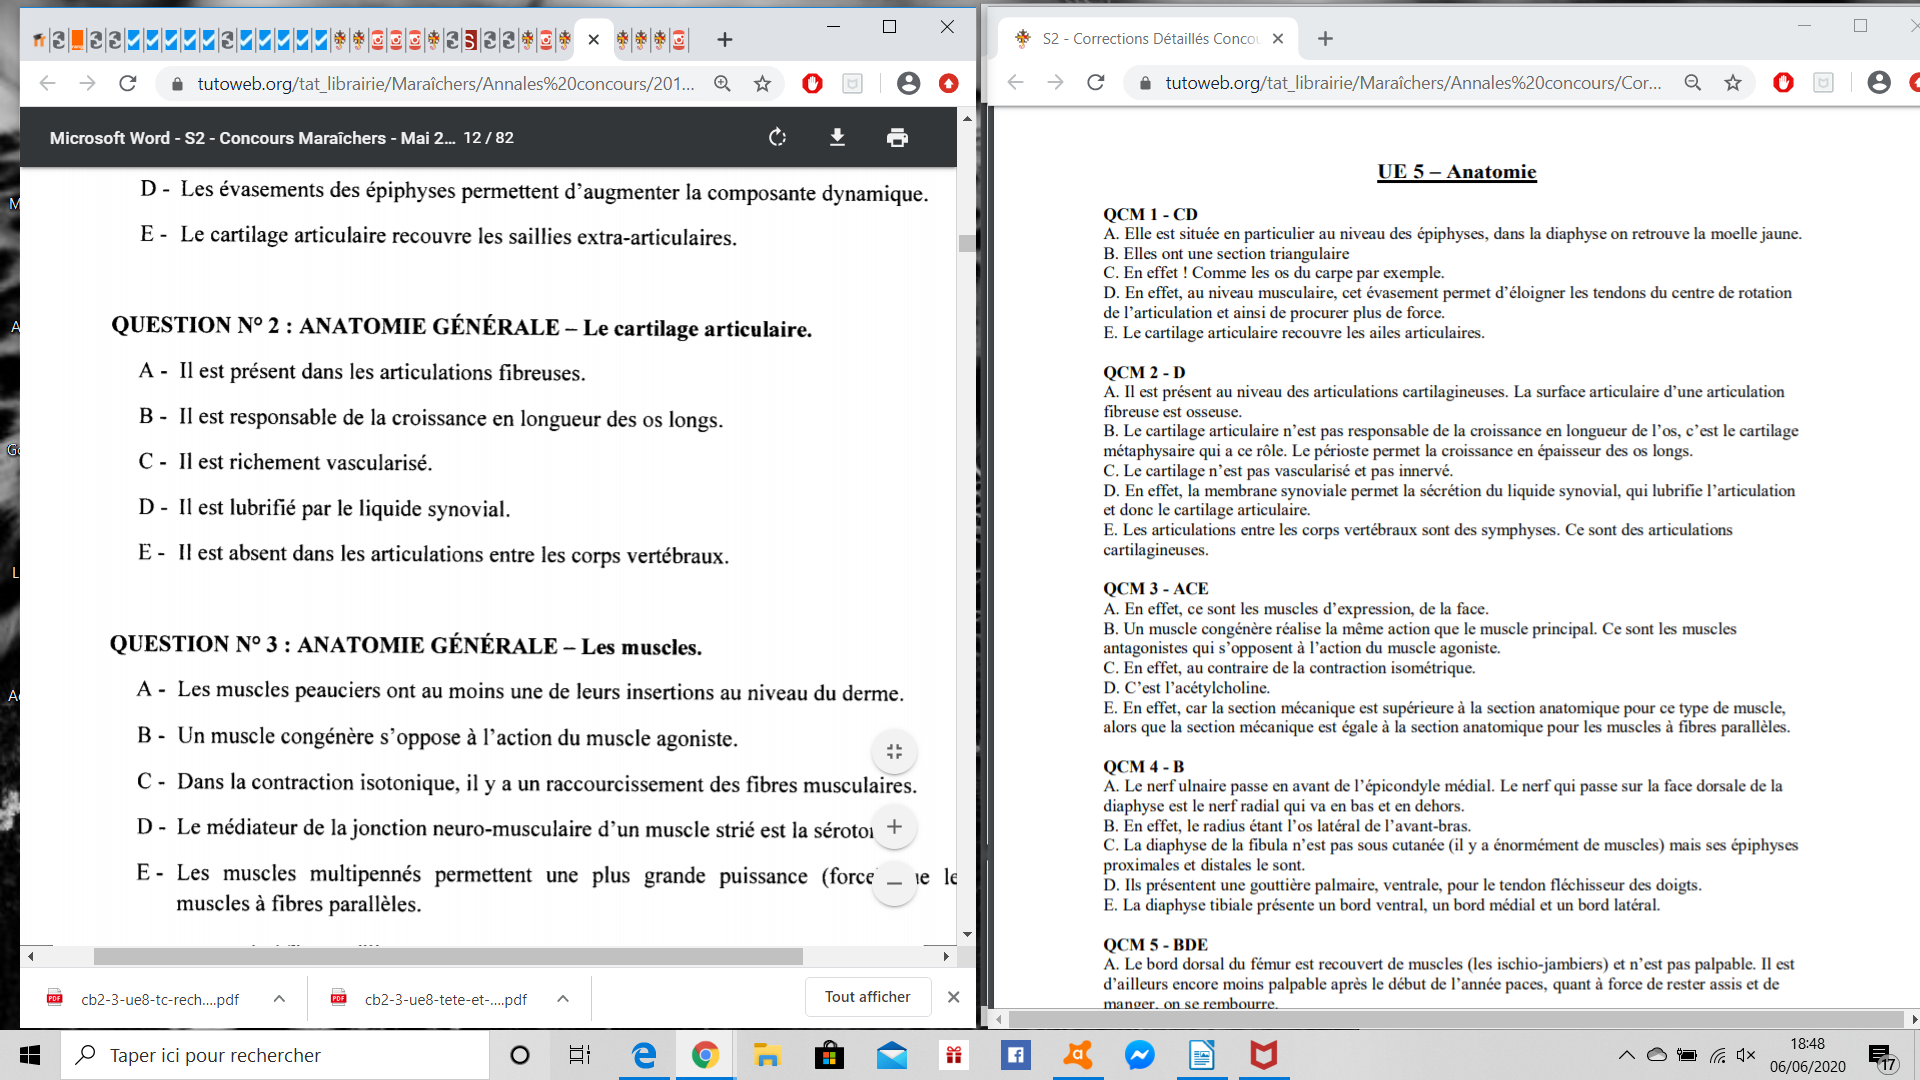The image size is (1920, 1080).
Task: Zoom out the PDF with minus button
Action: [894, 883]
